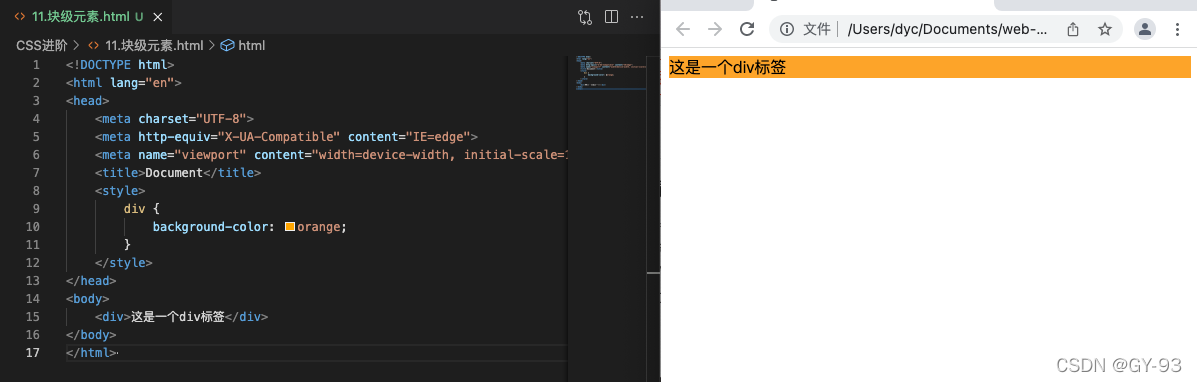
Task: Click the symbol cube icon in breadcrumb
Action: [227, 45]
